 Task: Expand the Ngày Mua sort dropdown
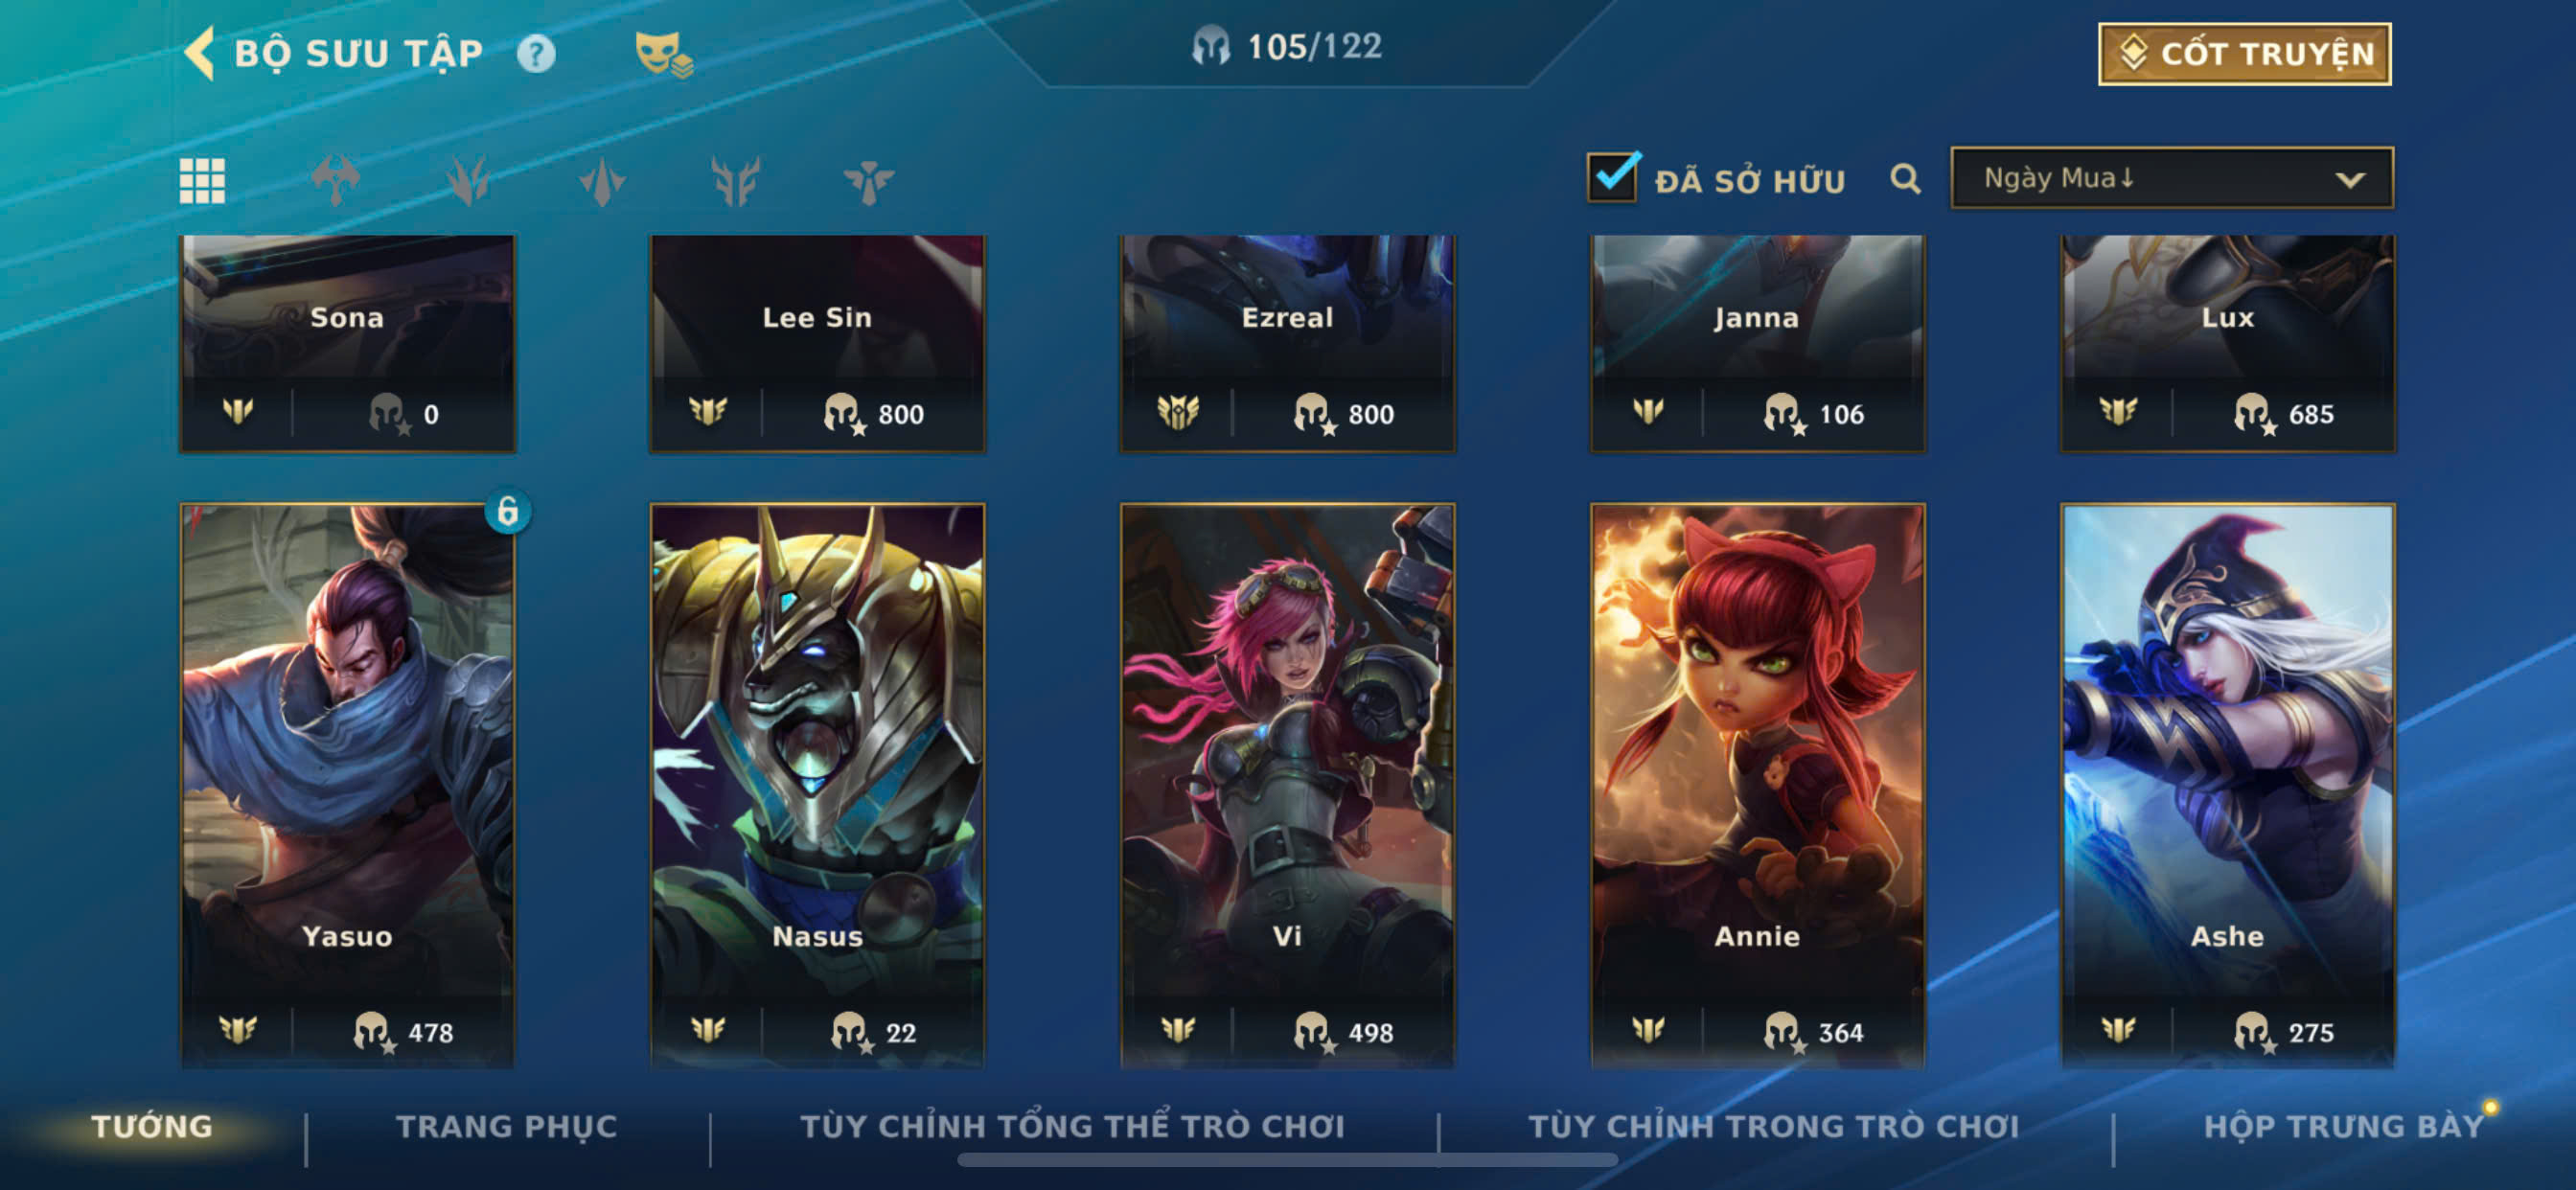[x=2172, y=178]
